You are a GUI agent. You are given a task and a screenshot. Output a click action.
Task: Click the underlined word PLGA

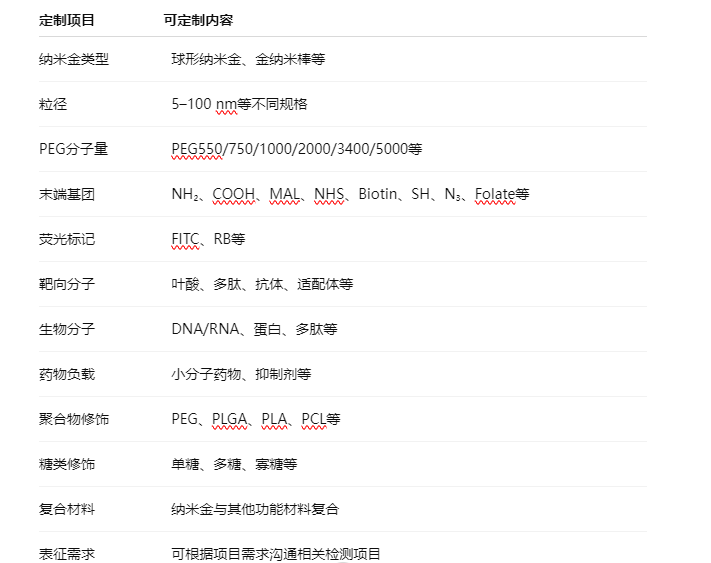(x=229, y=419)
